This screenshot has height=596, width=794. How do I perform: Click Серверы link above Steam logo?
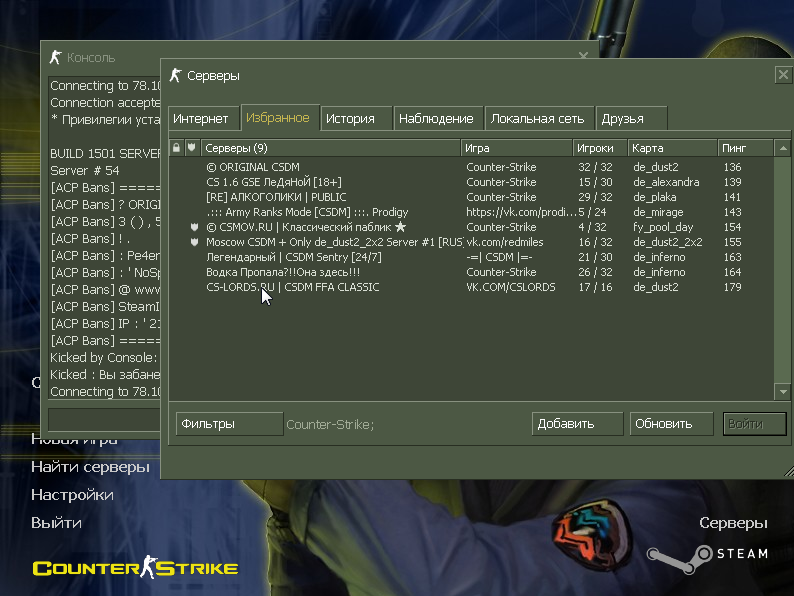click(x=733, y=523)
